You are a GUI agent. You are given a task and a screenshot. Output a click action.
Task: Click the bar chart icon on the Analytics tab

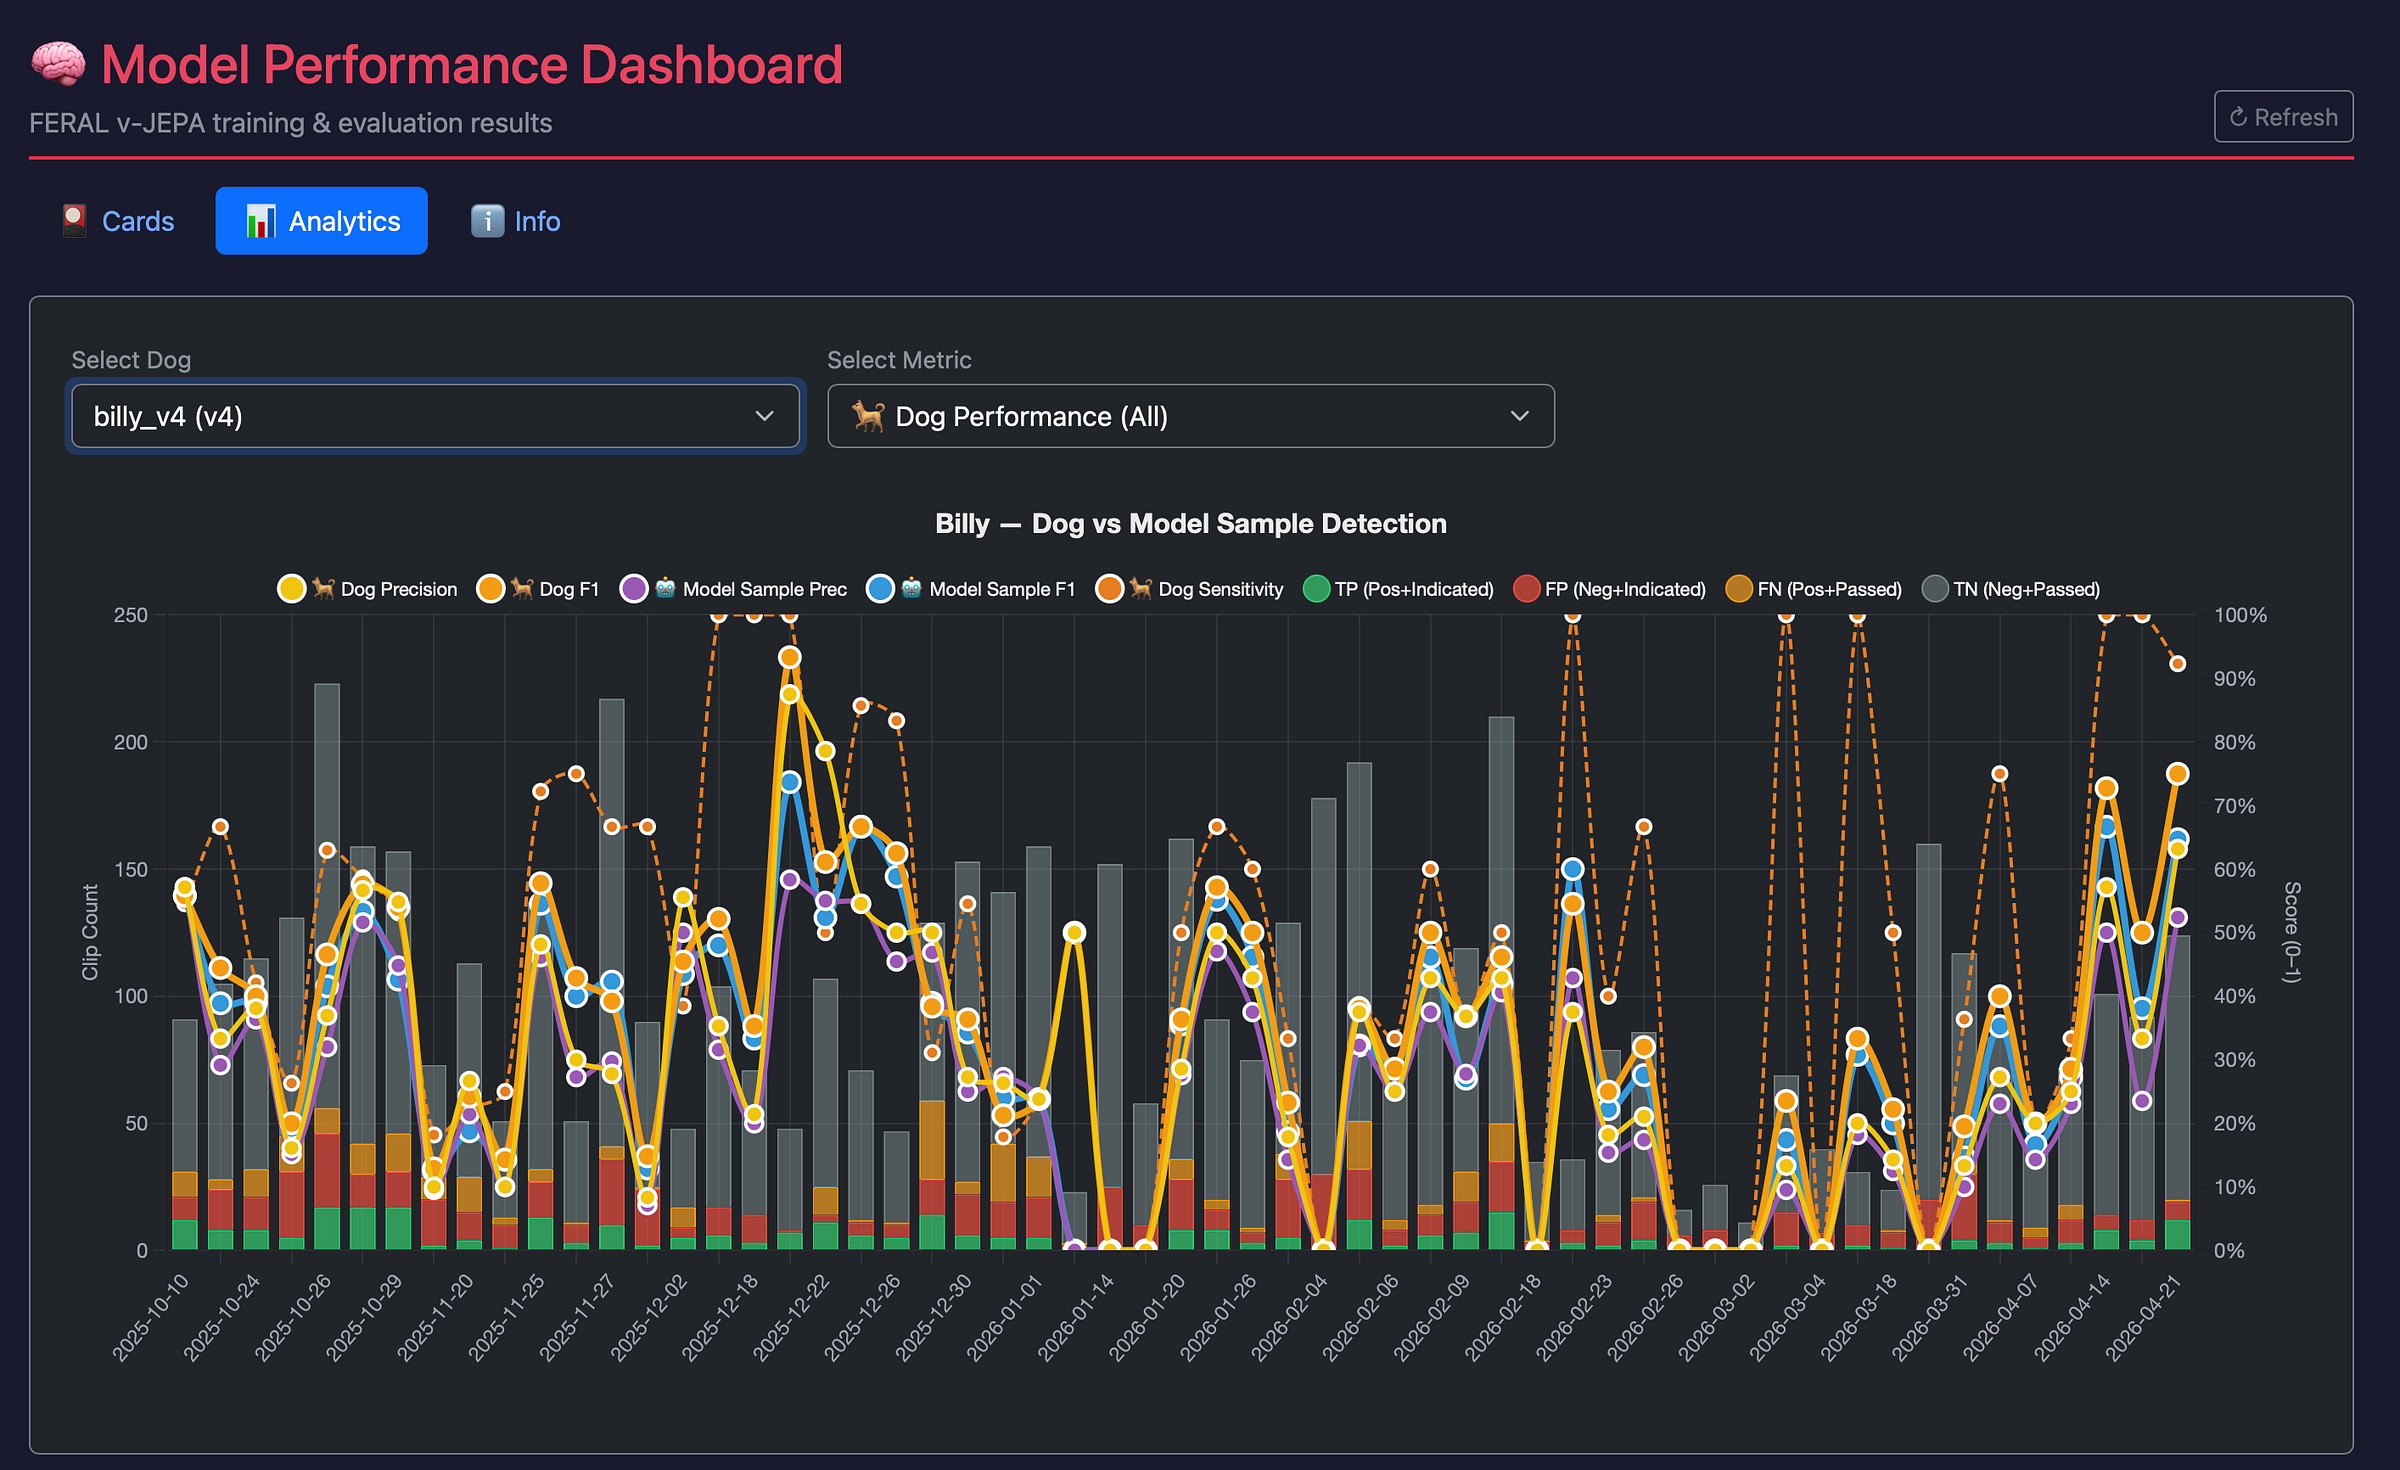(260, 221)
